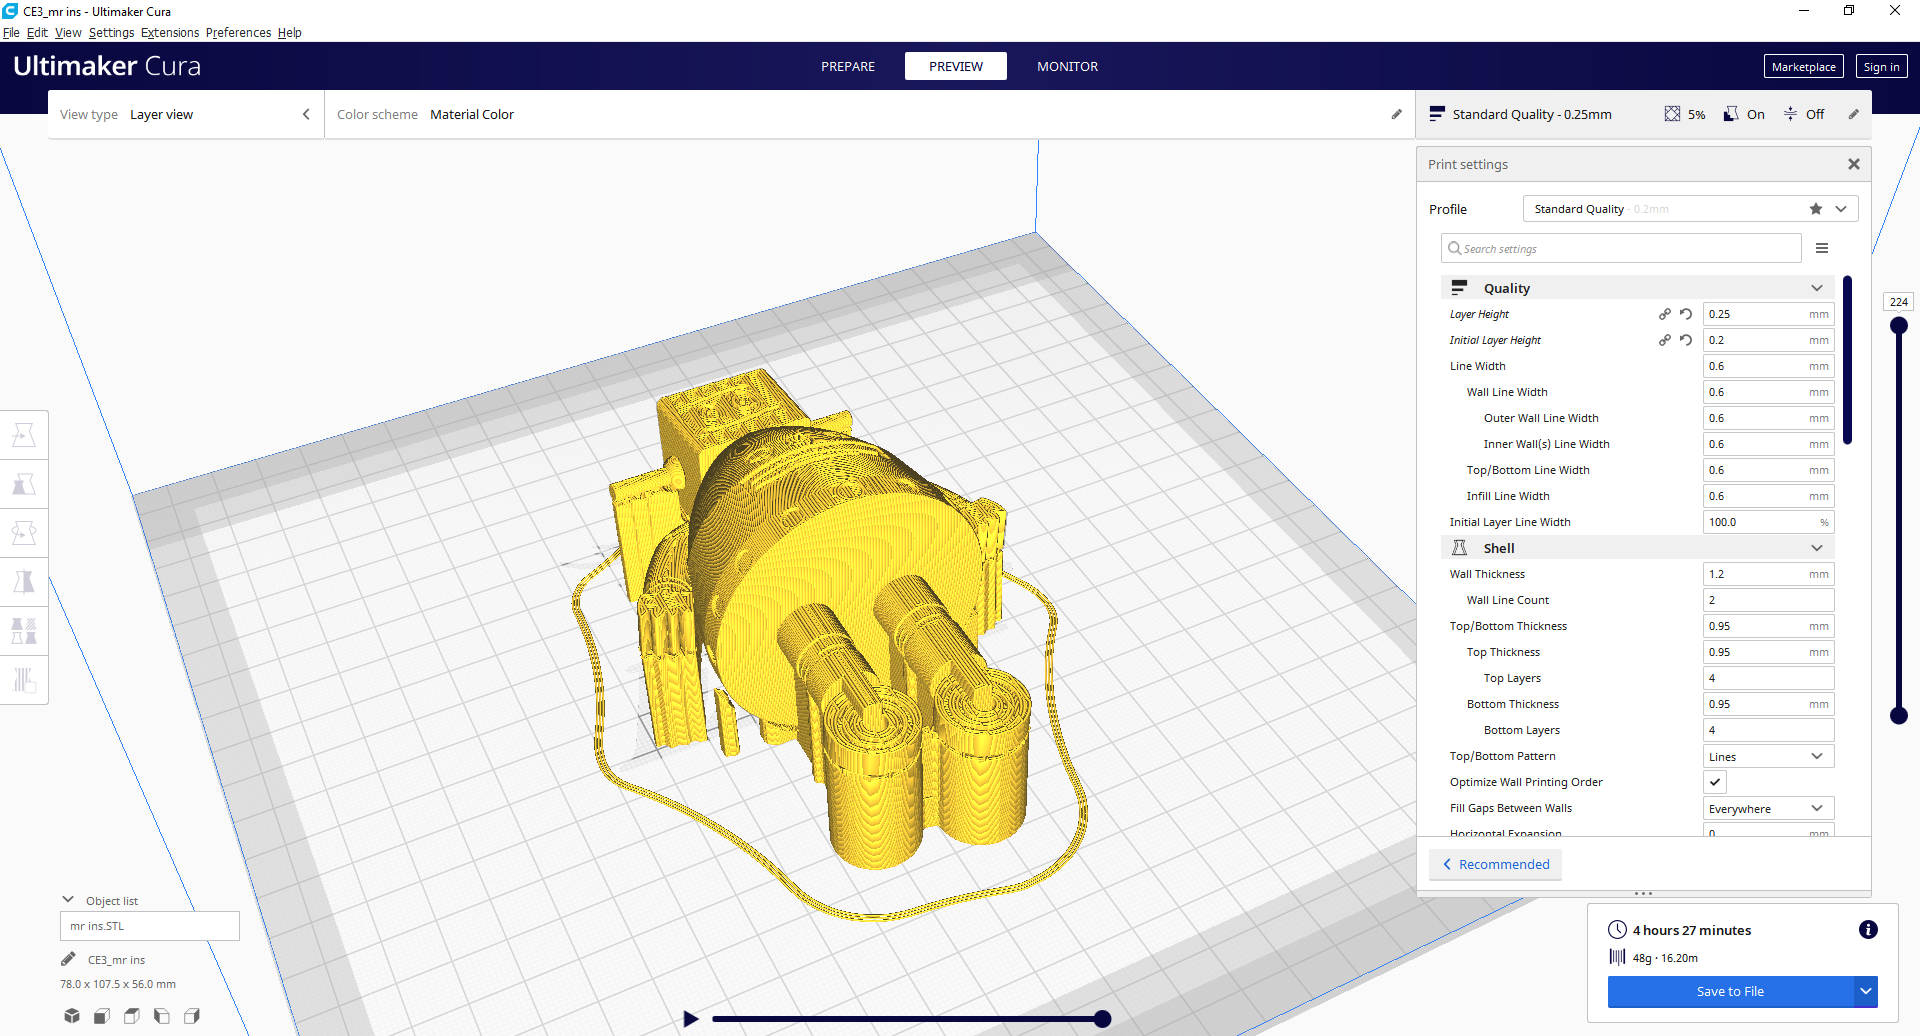Reset Layer Height with the revert arrow
1920x1036 pixels.
point(1686,314)
